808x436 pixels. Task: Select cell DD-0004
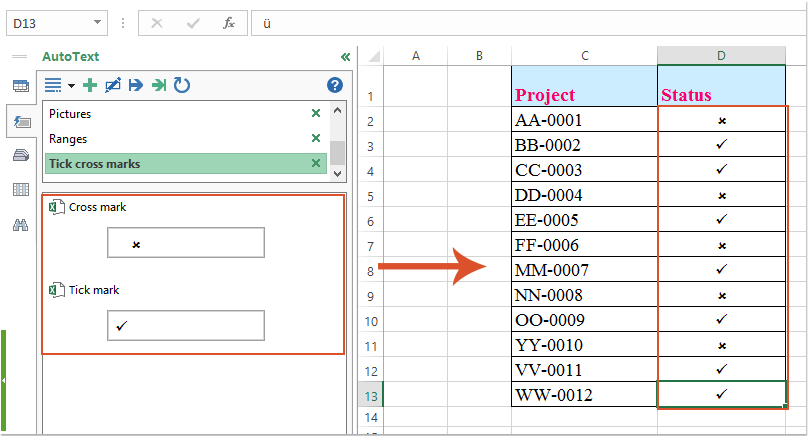tap(584, 195)
